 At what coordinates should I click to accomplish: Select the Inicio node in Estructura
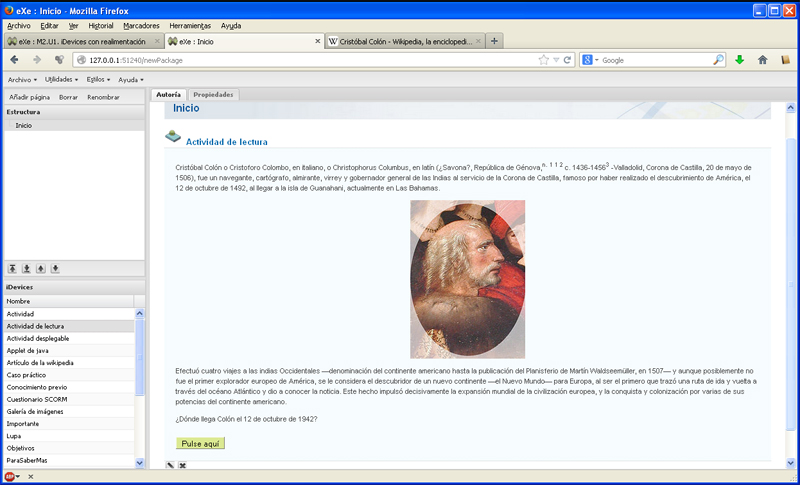(23, 125)
